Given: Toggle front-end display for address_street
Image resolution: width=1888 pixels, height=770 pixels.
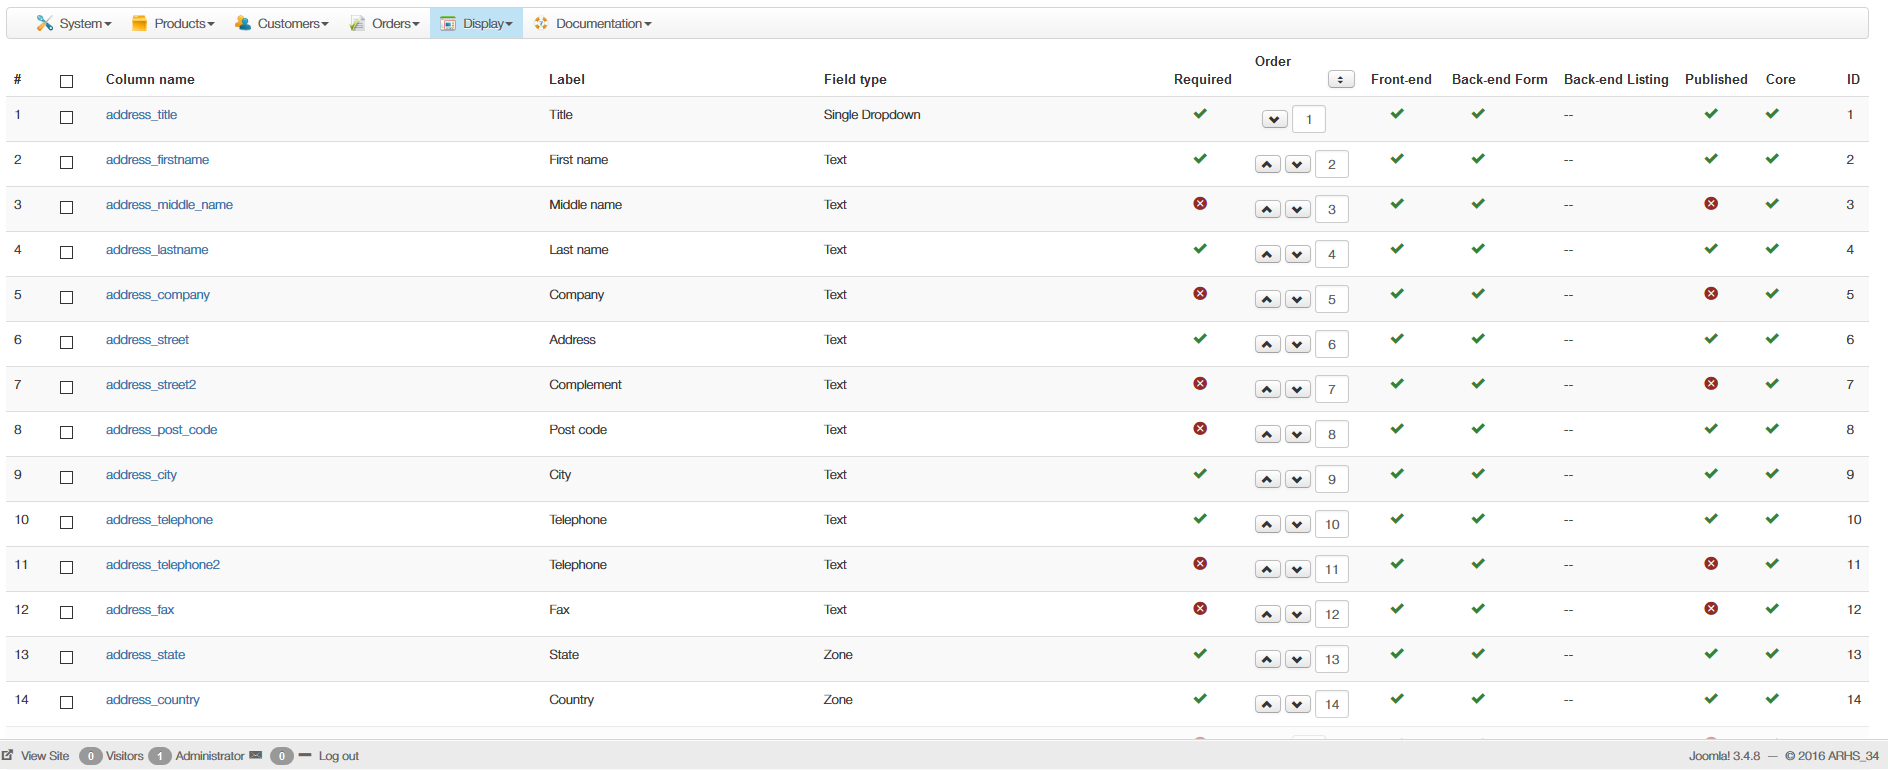Looking at the screenshot, I should coord(1397,339).
